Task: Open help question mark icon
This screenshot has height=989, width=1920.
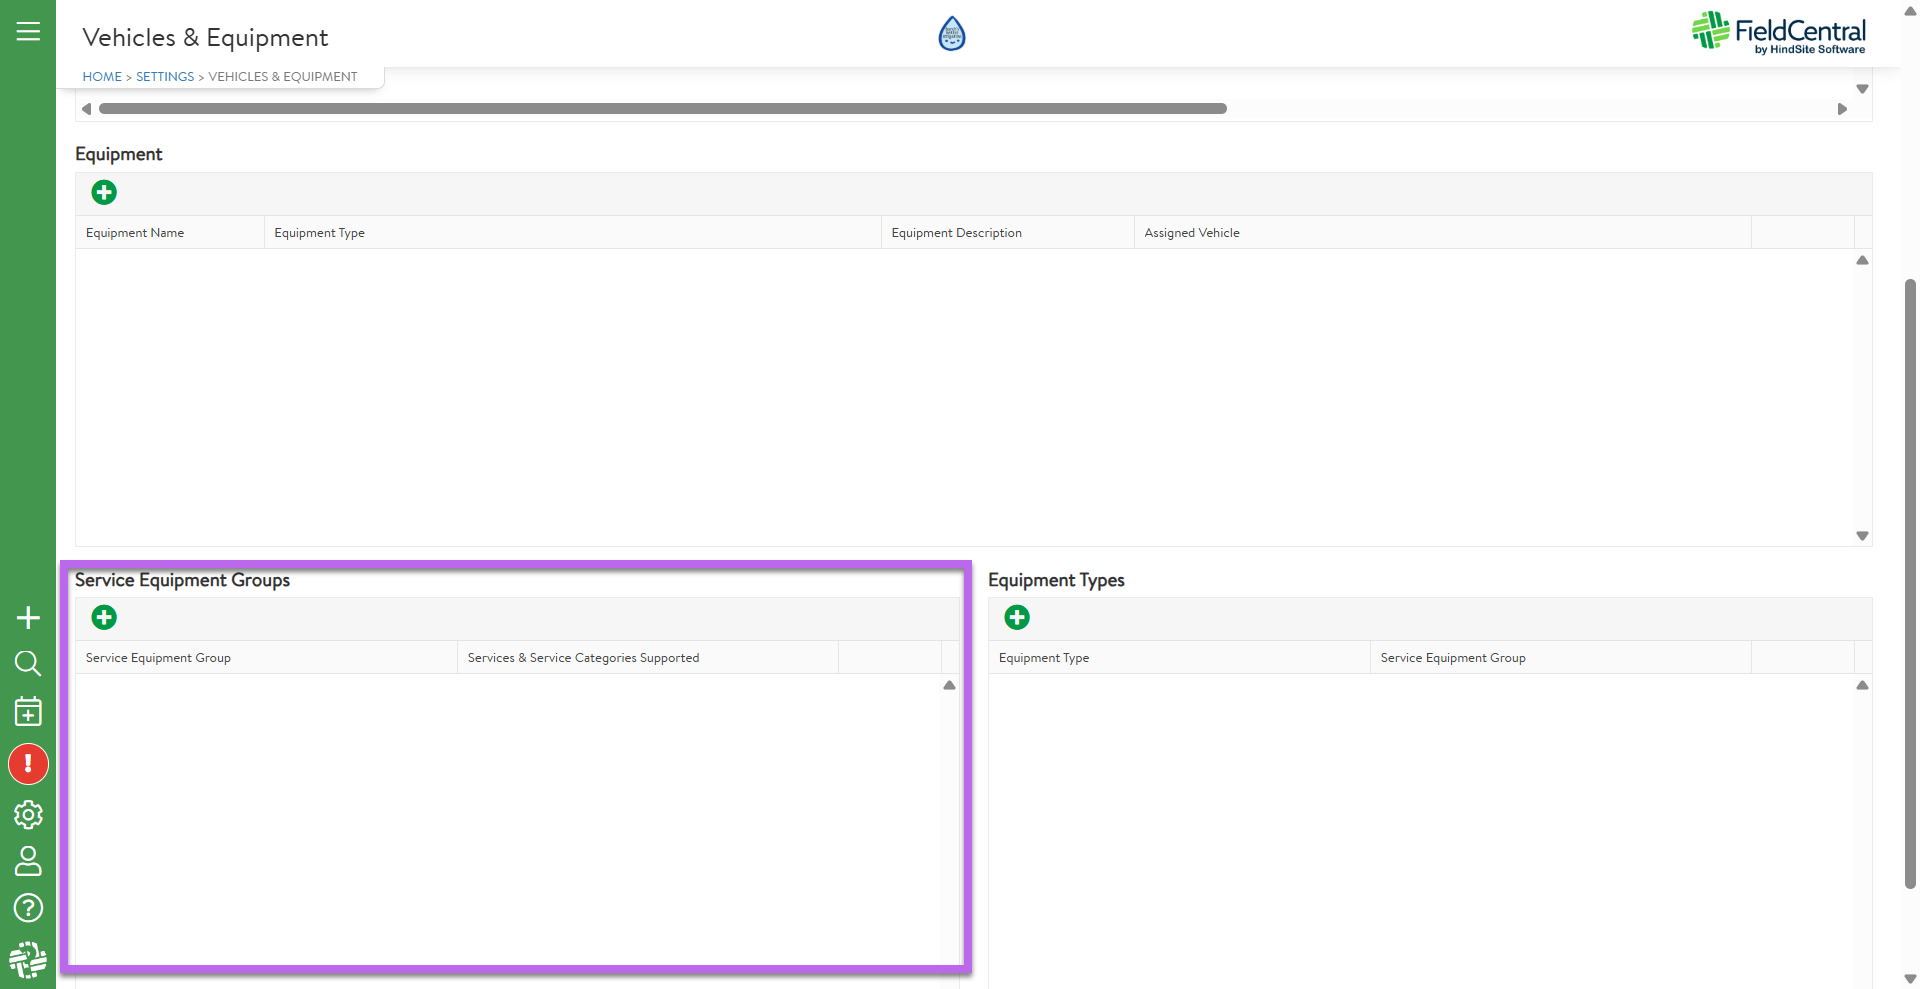Action: tap(28, 908)
